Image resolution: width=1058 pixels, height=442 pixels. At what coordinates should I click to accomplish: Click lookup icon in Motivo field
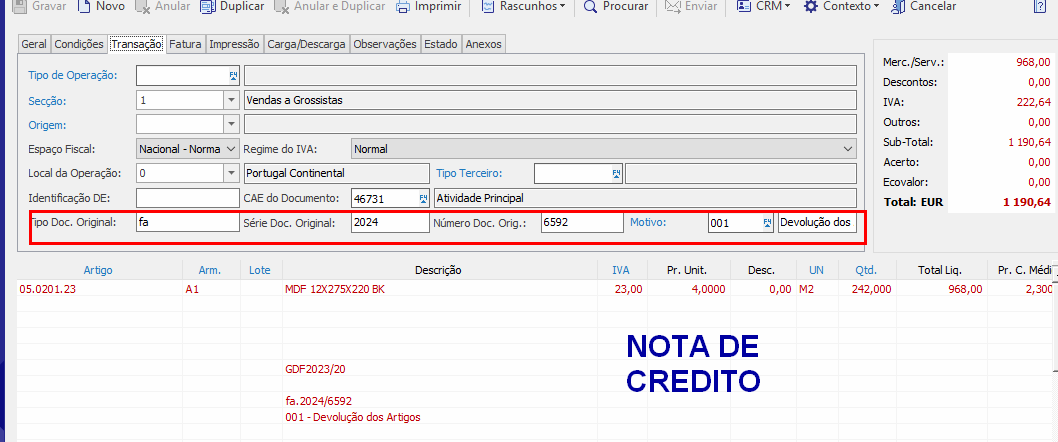coord(767,223)
